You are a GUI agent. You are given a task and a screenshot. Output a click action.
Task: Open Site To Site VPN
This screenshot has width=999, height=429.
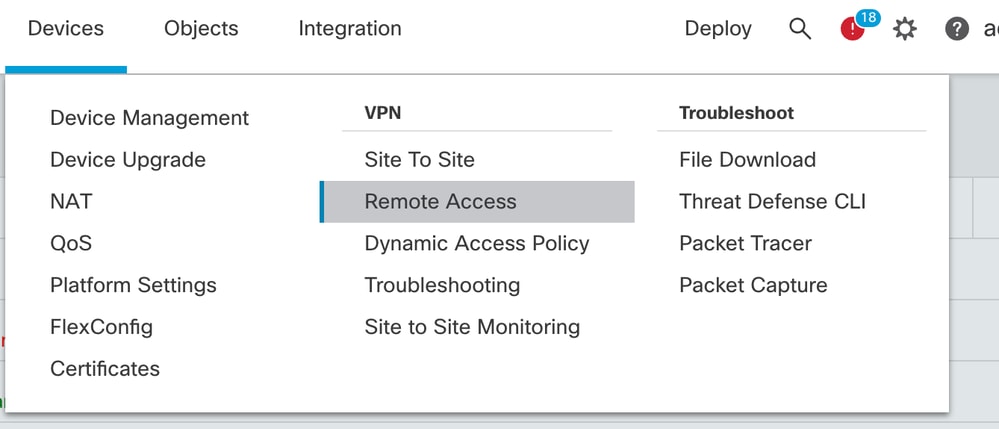419,159
